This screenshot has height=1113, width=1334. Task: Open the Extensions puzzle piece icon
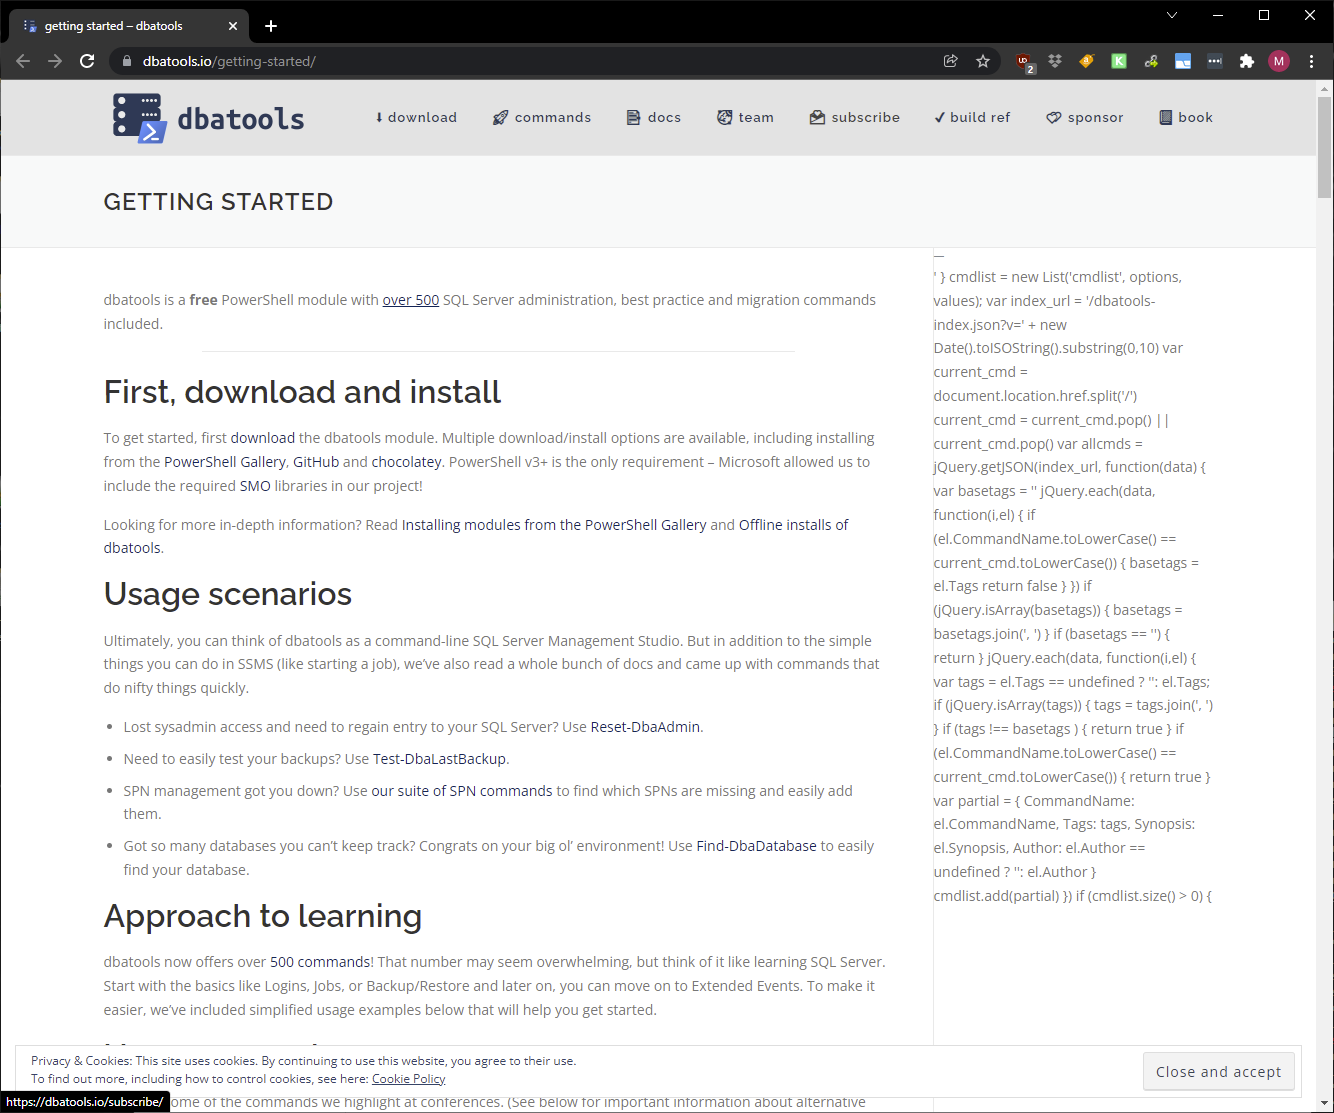tap(1247, 61)
